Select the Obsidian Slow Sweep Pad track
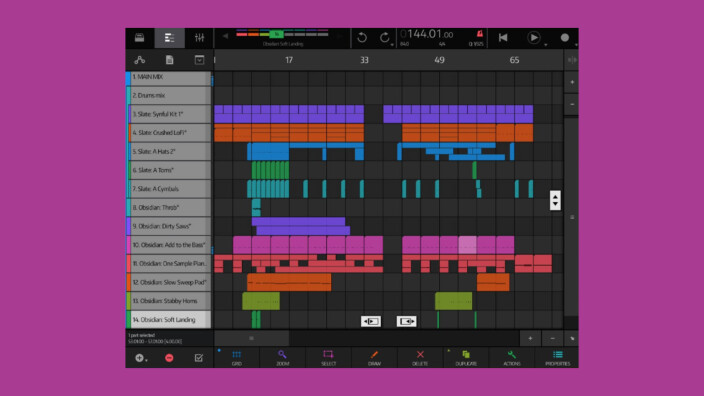 pyautogui.click(x=170, y=282)
